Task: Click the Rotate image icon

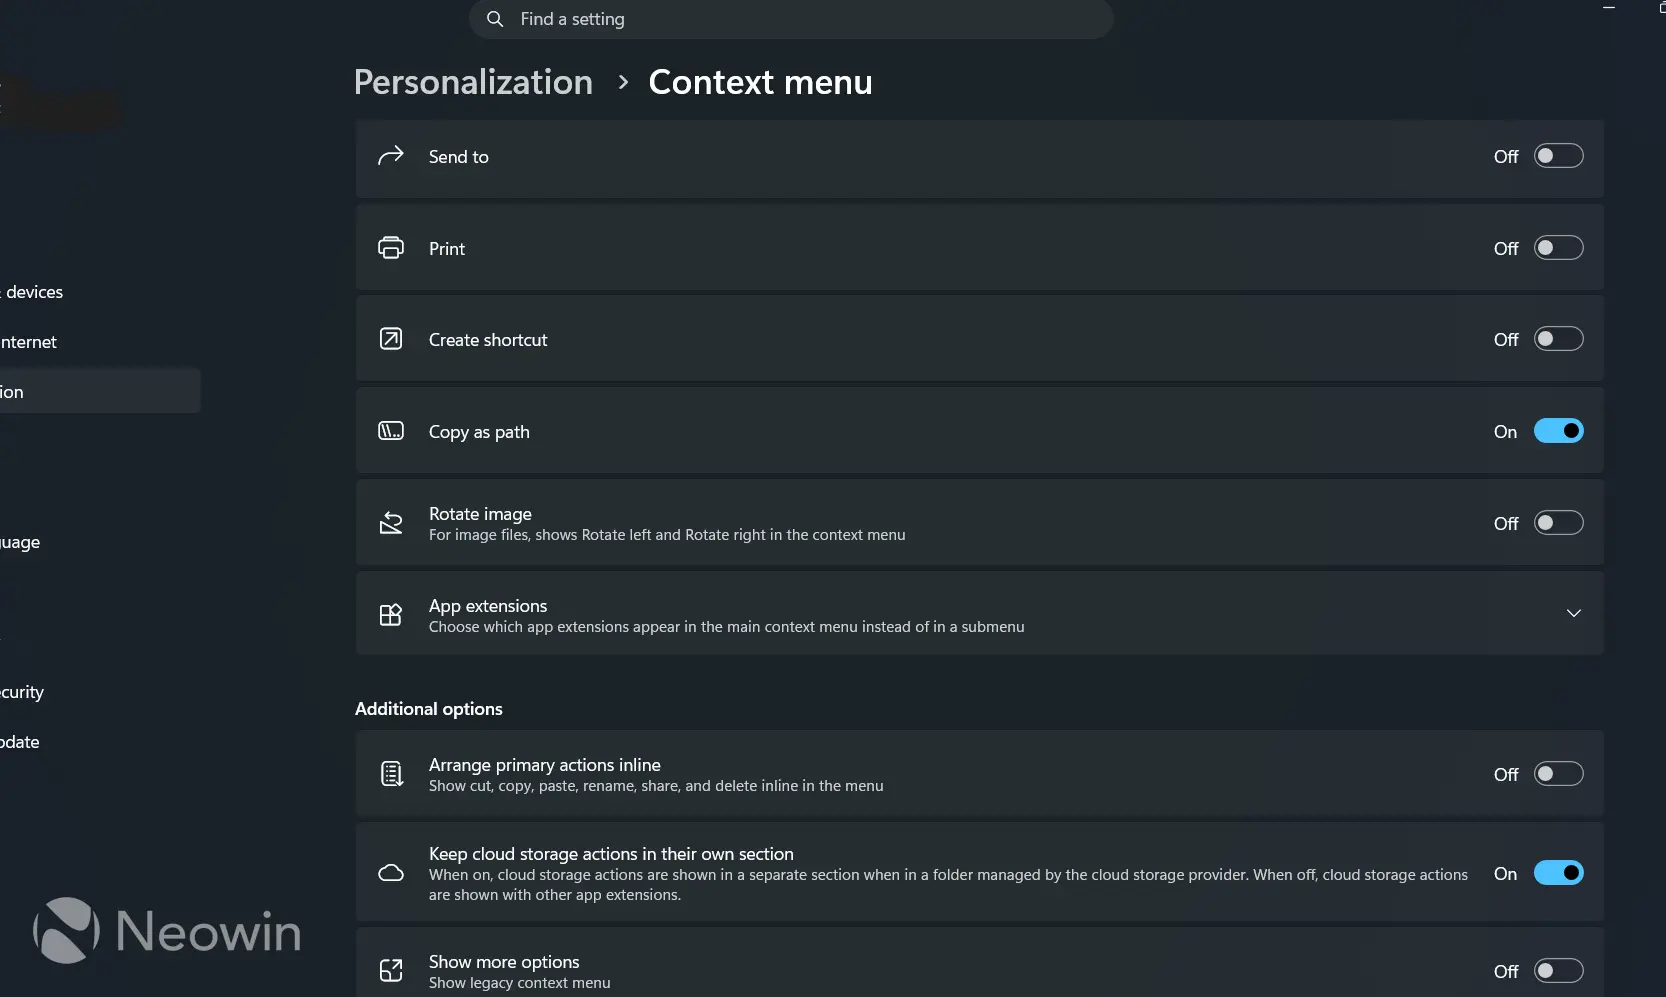Action: point(391,523)
